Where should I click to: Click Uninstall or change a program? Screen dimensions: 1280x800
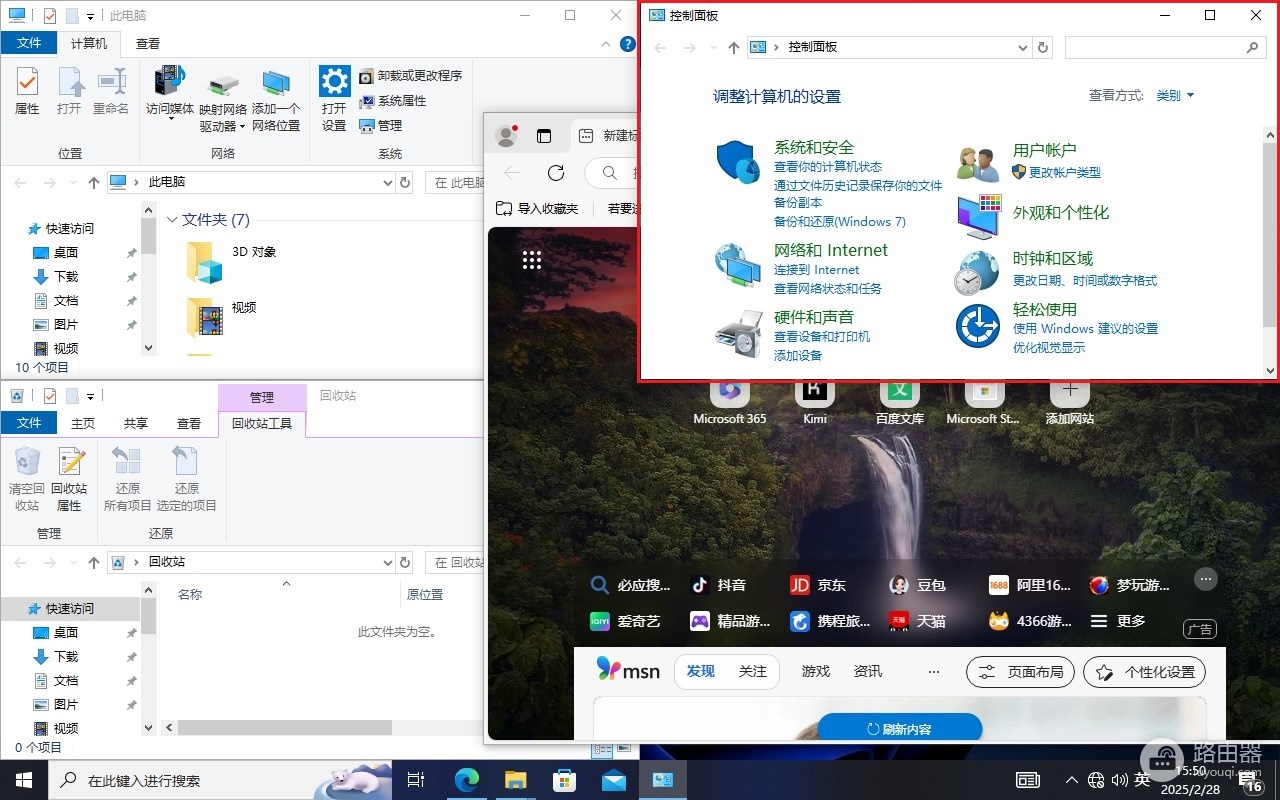[411, 75]
